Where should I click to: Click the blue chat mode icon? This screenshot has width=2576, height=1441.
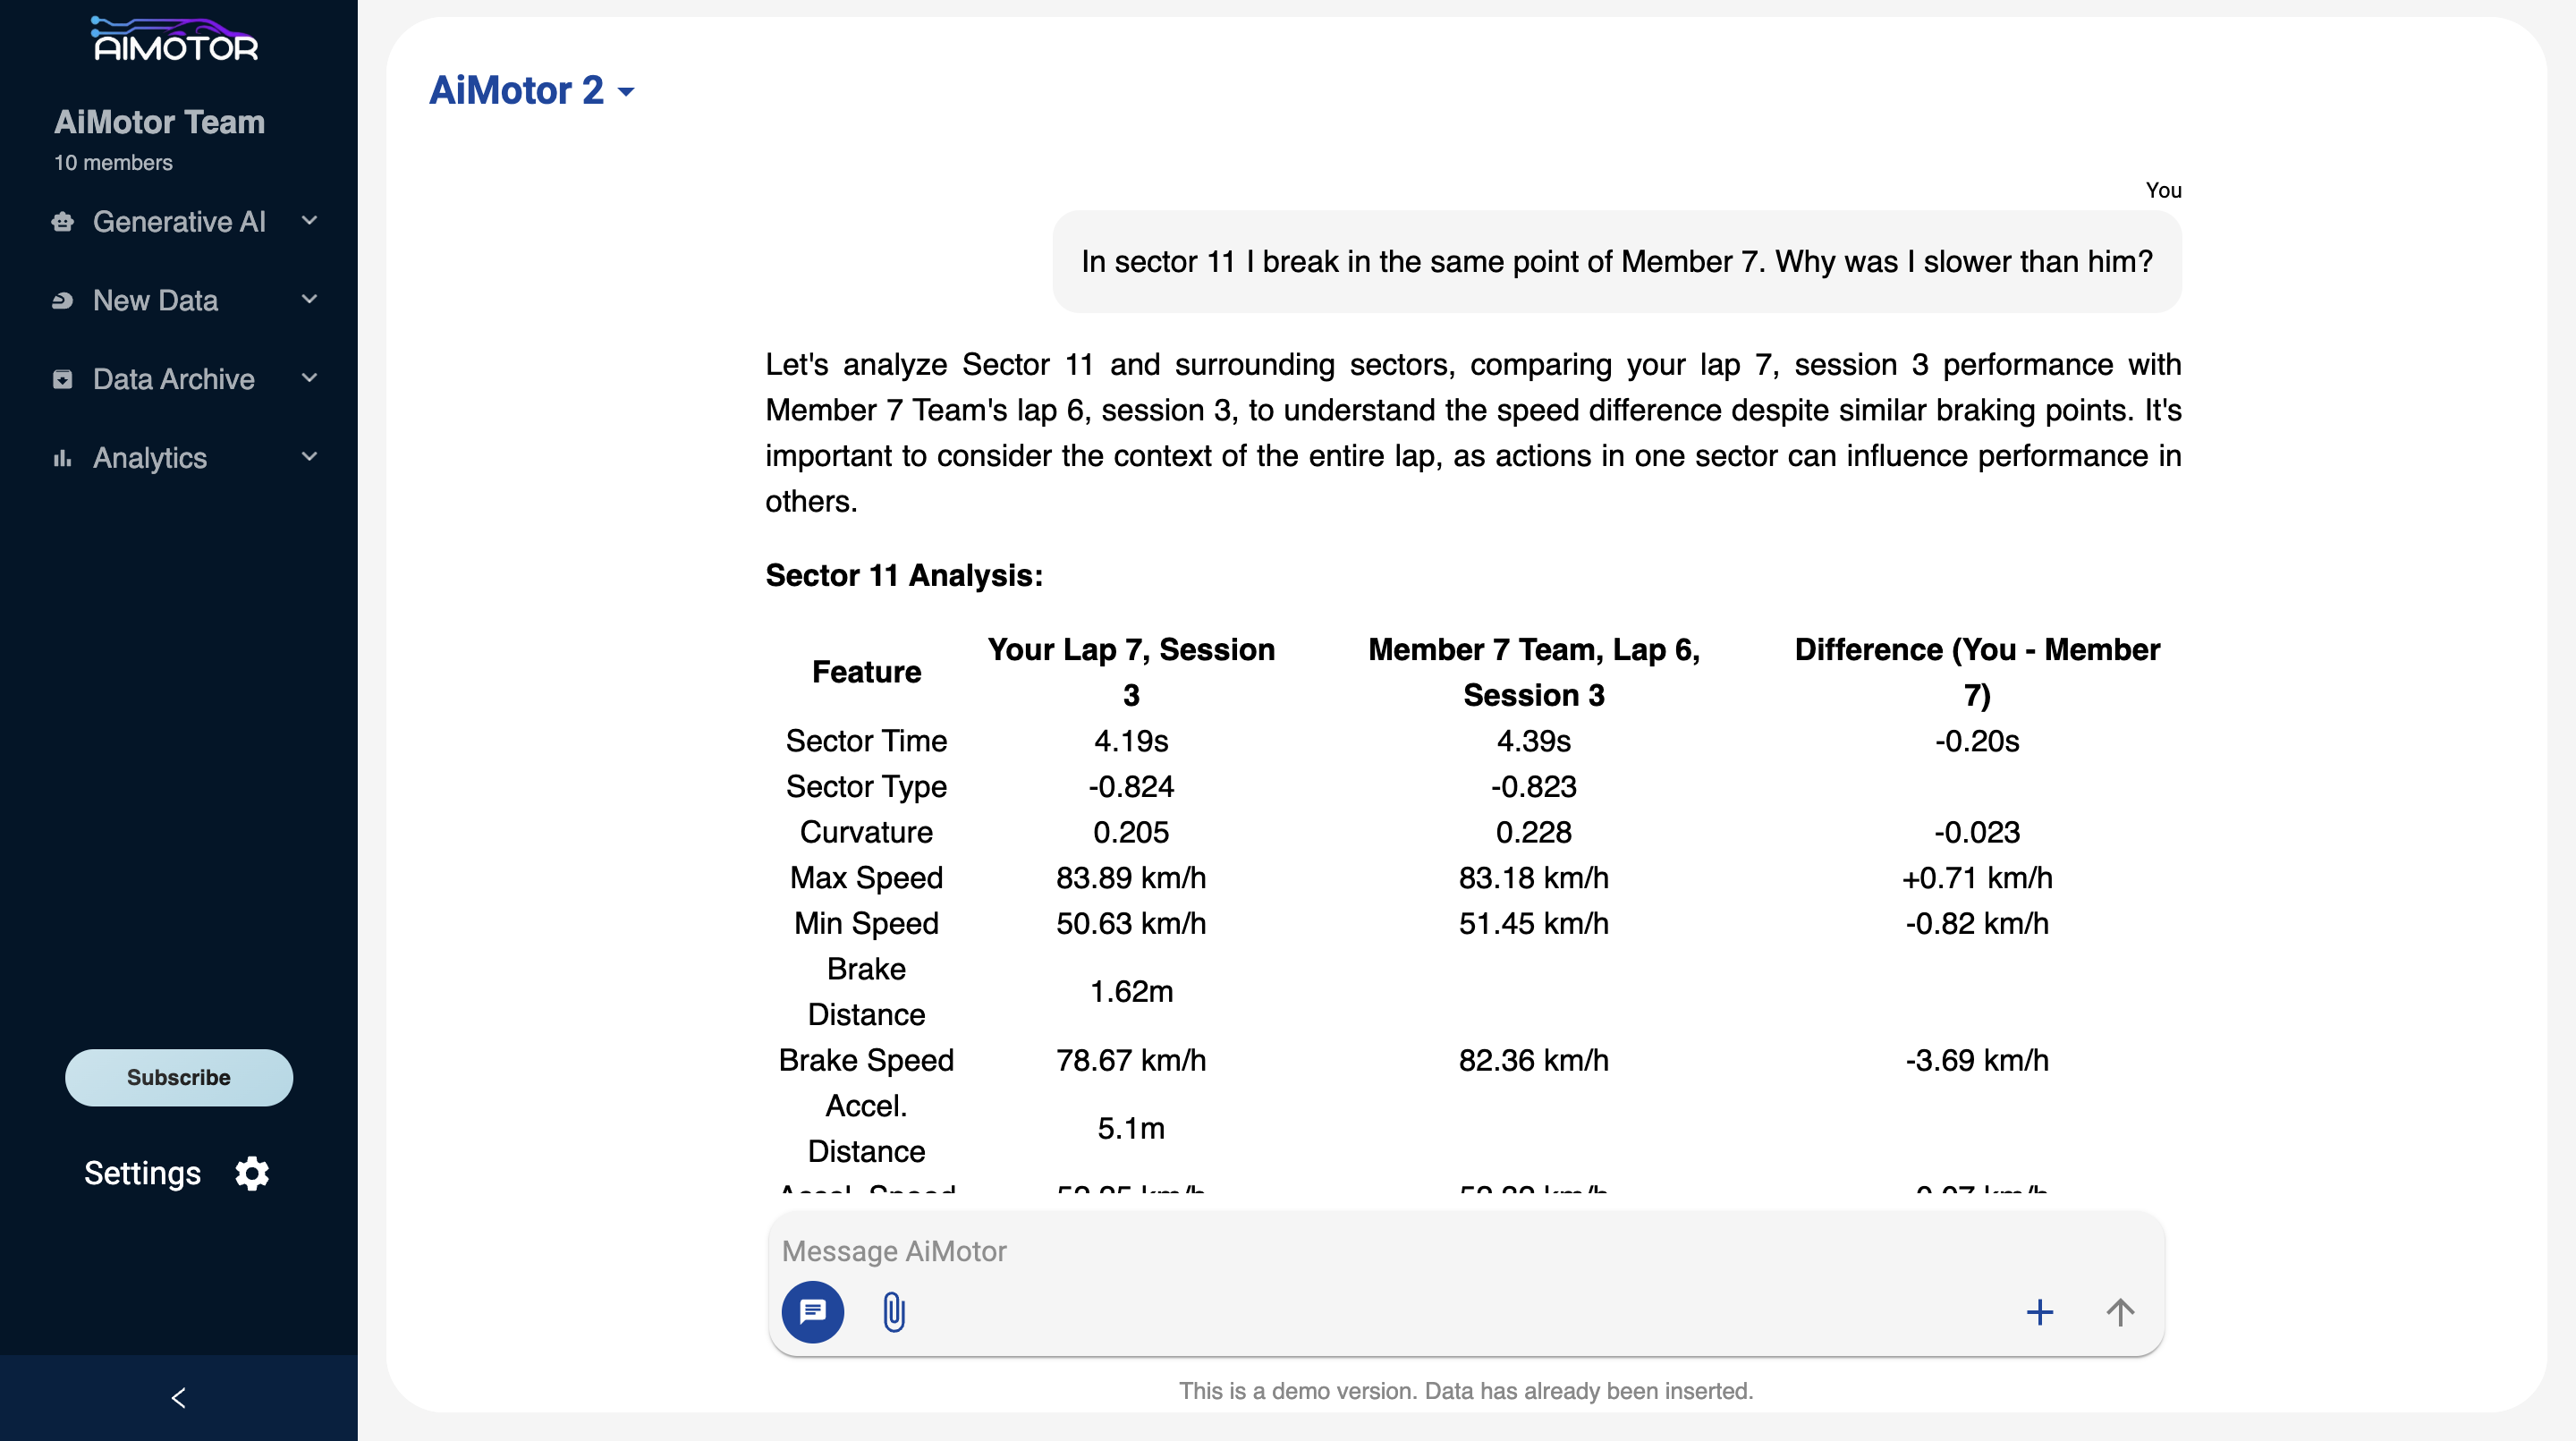812,1311
